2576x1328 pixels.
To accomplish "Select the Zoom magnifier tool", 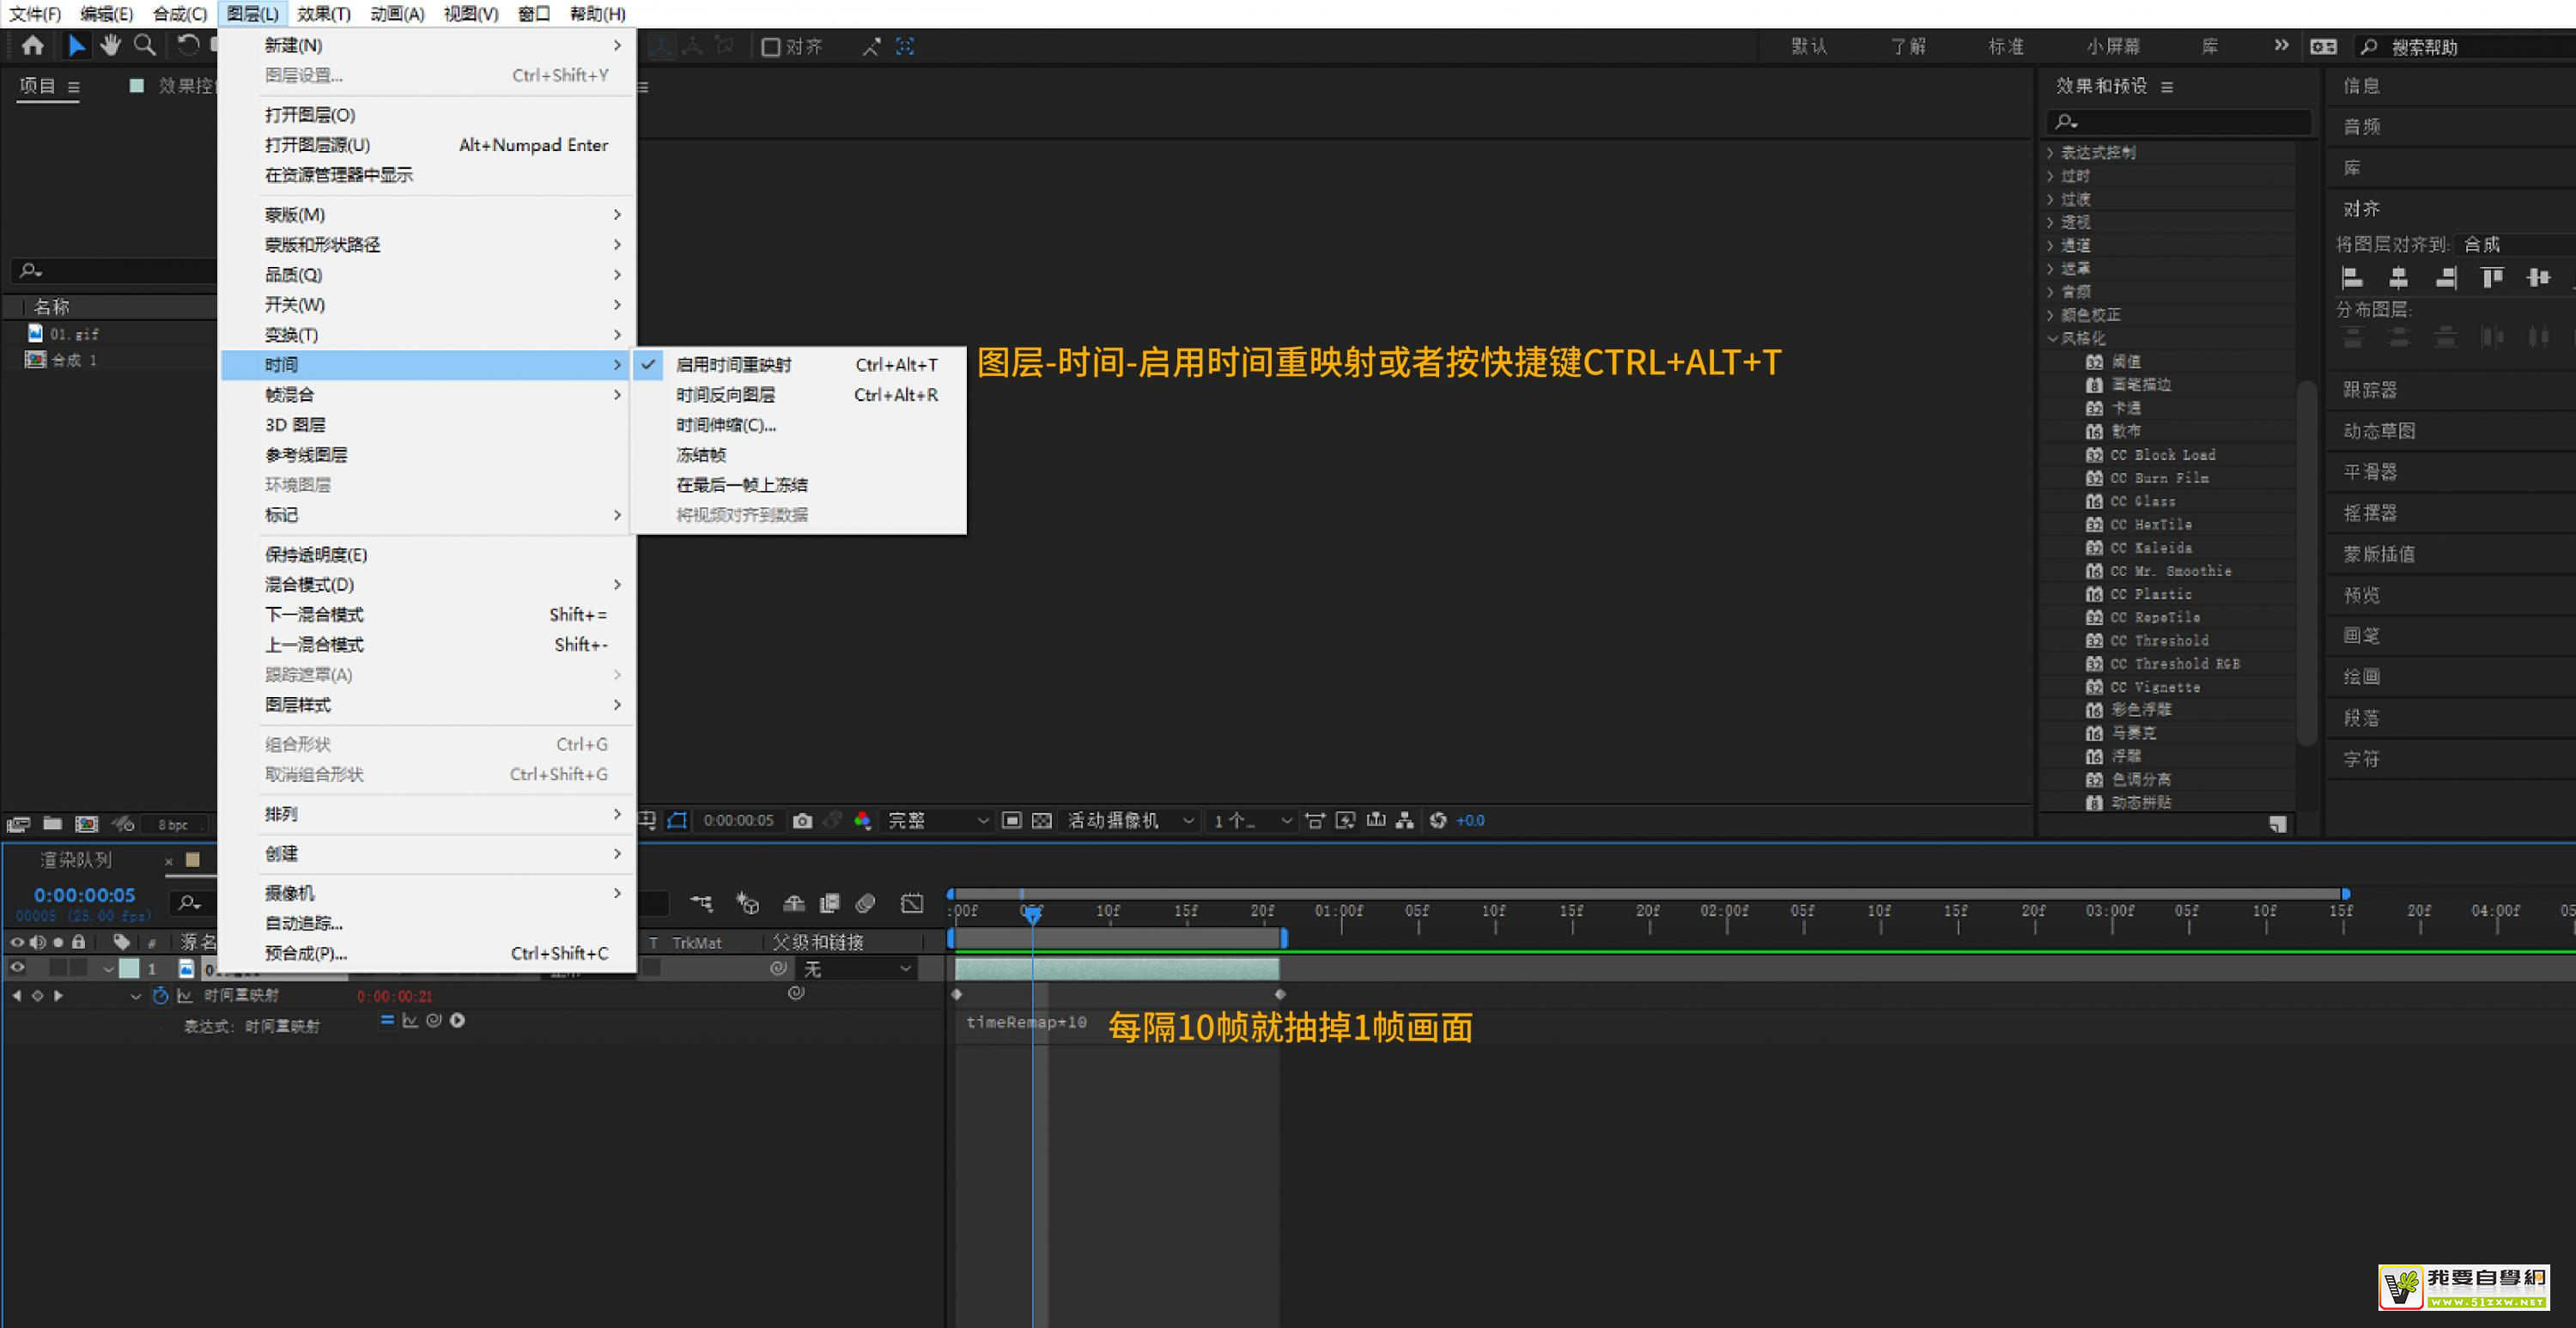I will point(145,46).
